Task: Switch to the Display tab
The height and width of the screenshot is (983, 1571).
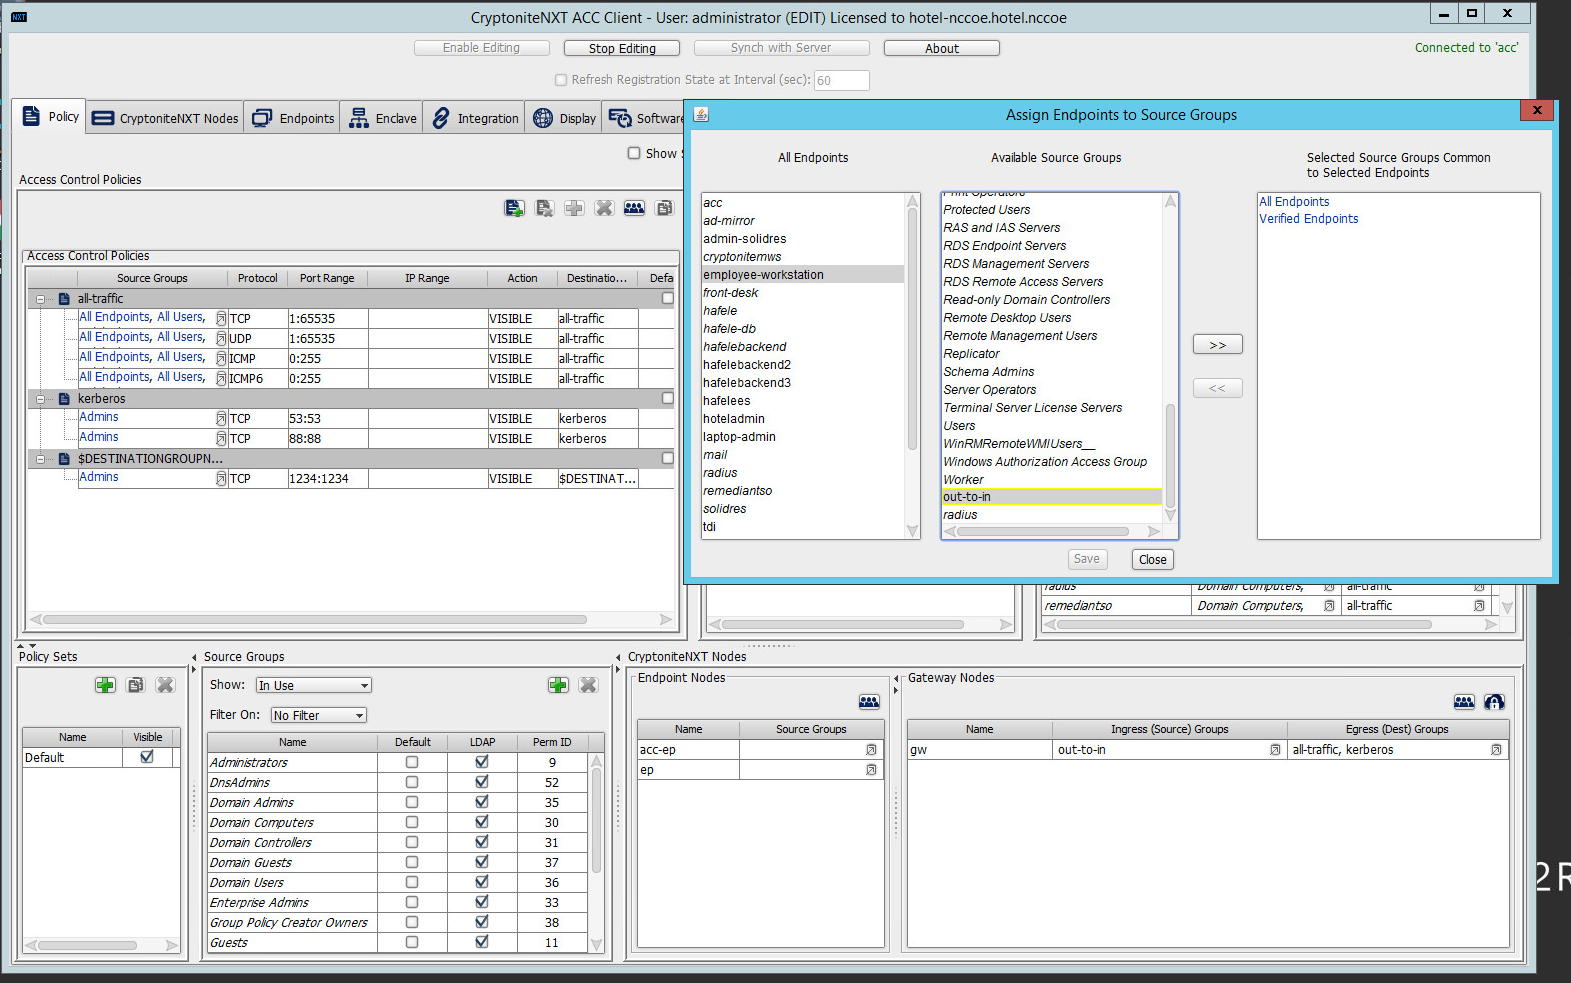Action: coord(565,118)
